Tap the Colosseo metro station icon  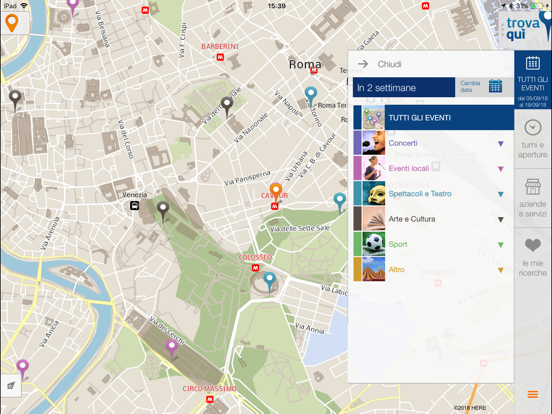(255, 268)
